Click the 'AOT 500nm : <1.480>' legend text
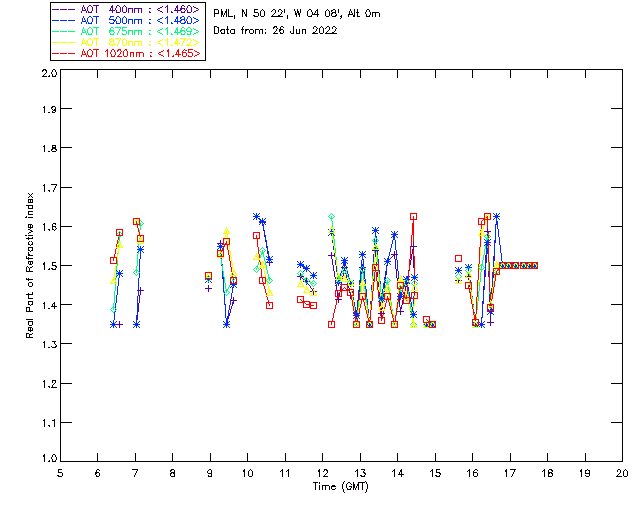The height and width of the screenshot is (512, 640). coord(140,20)
